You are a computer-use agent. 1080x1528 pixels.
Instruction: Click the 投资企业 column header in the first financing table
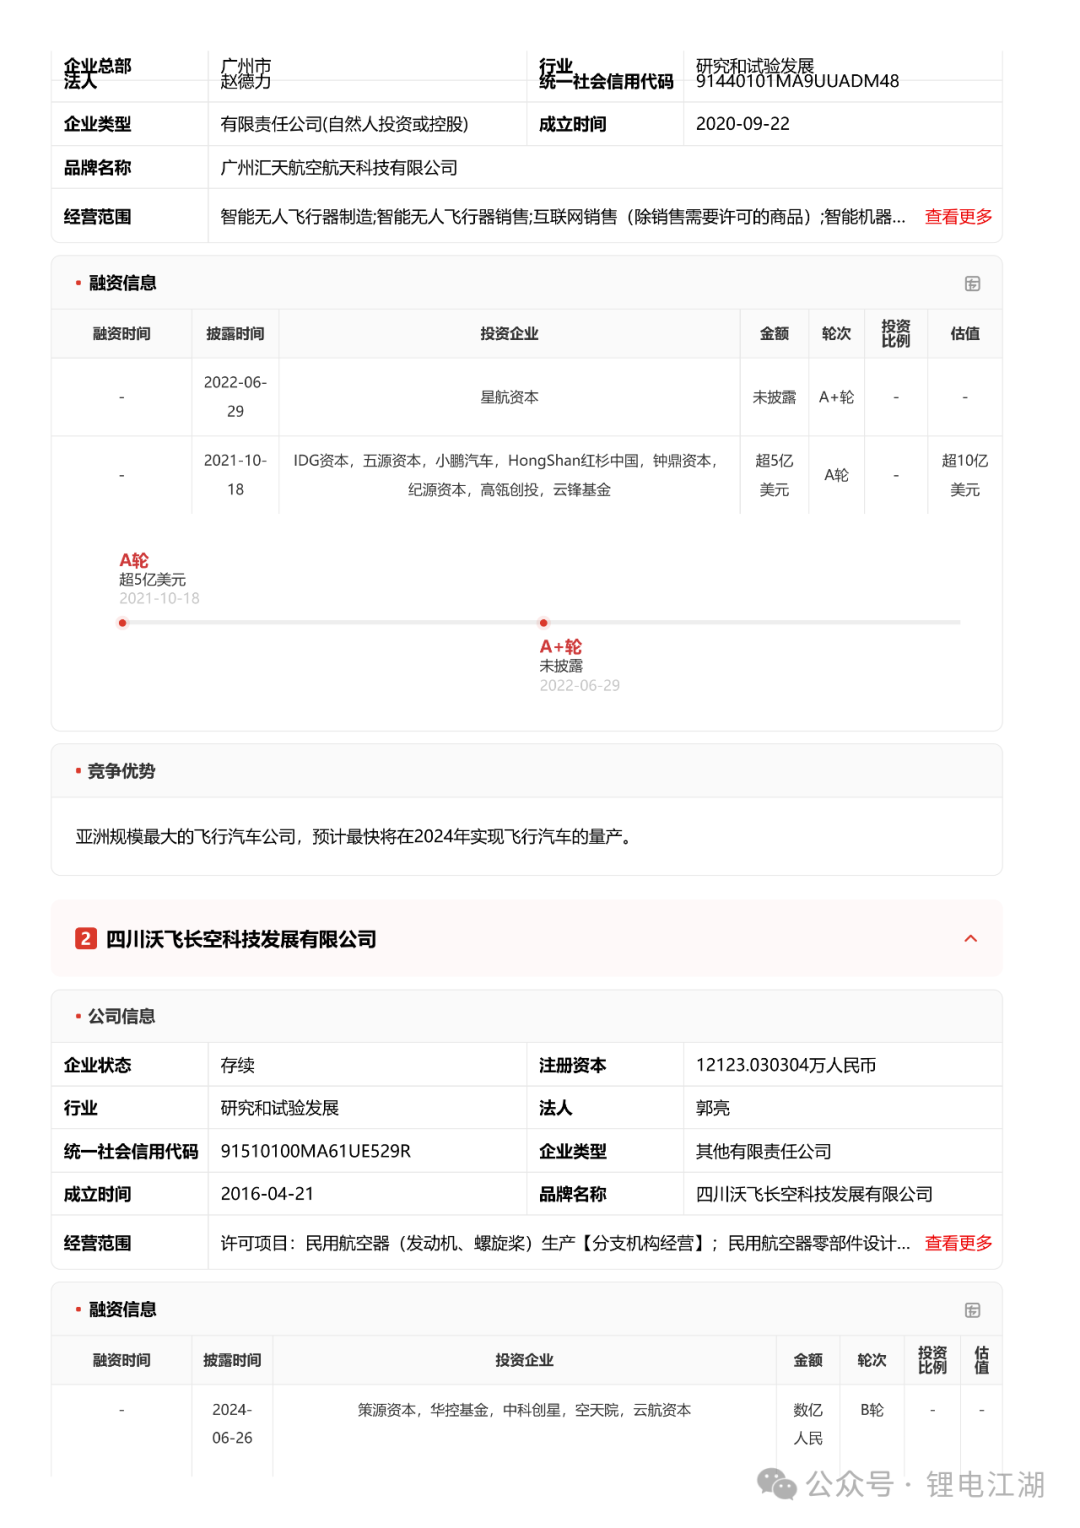point(509,334)
